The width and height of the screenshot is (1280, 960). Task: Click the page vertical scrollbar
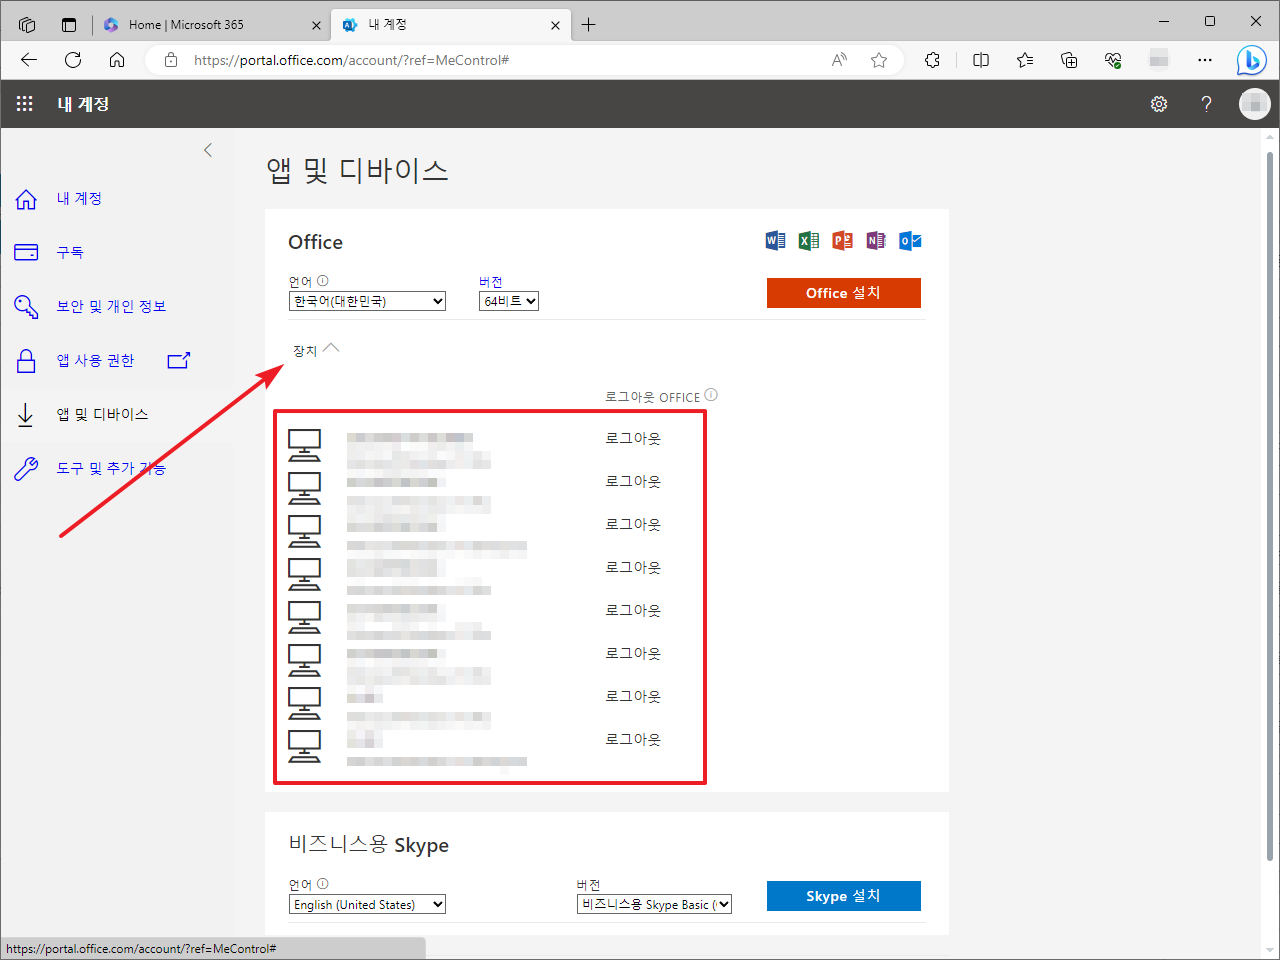(x=1270, y=505)
